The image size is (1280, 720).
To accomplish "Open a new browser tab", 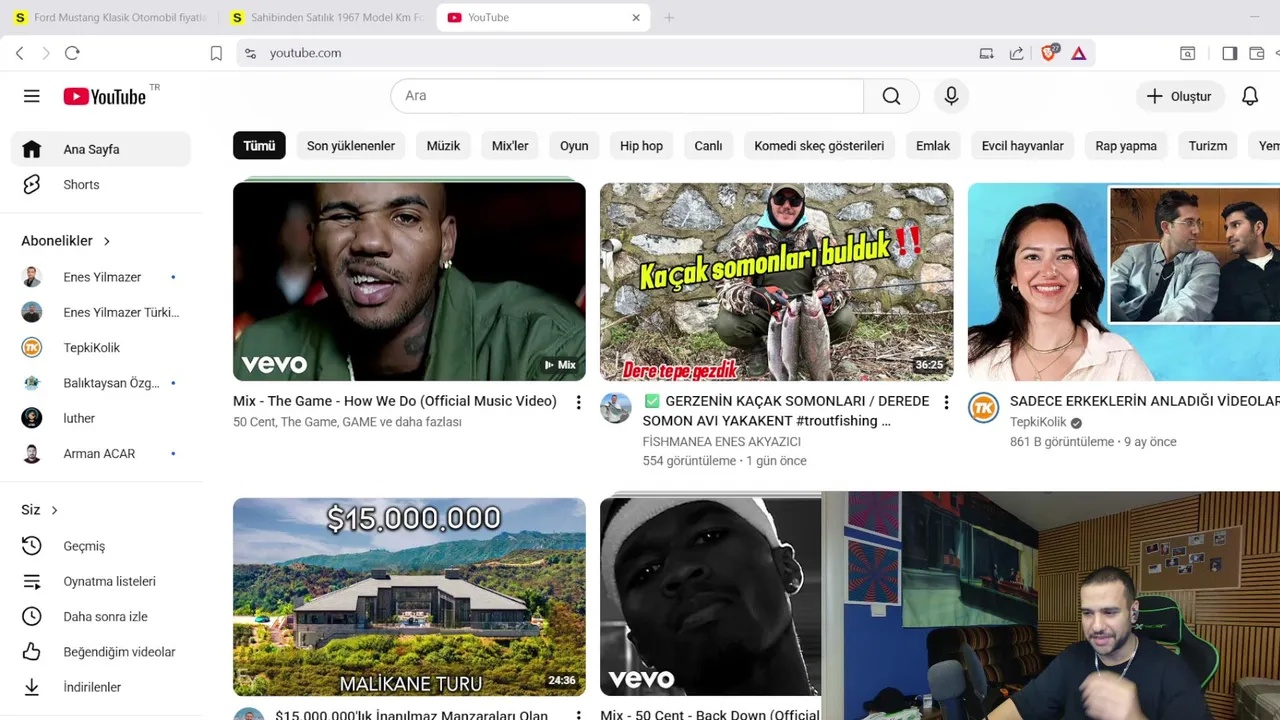I will pyautogui.click(x=669, y=17).
